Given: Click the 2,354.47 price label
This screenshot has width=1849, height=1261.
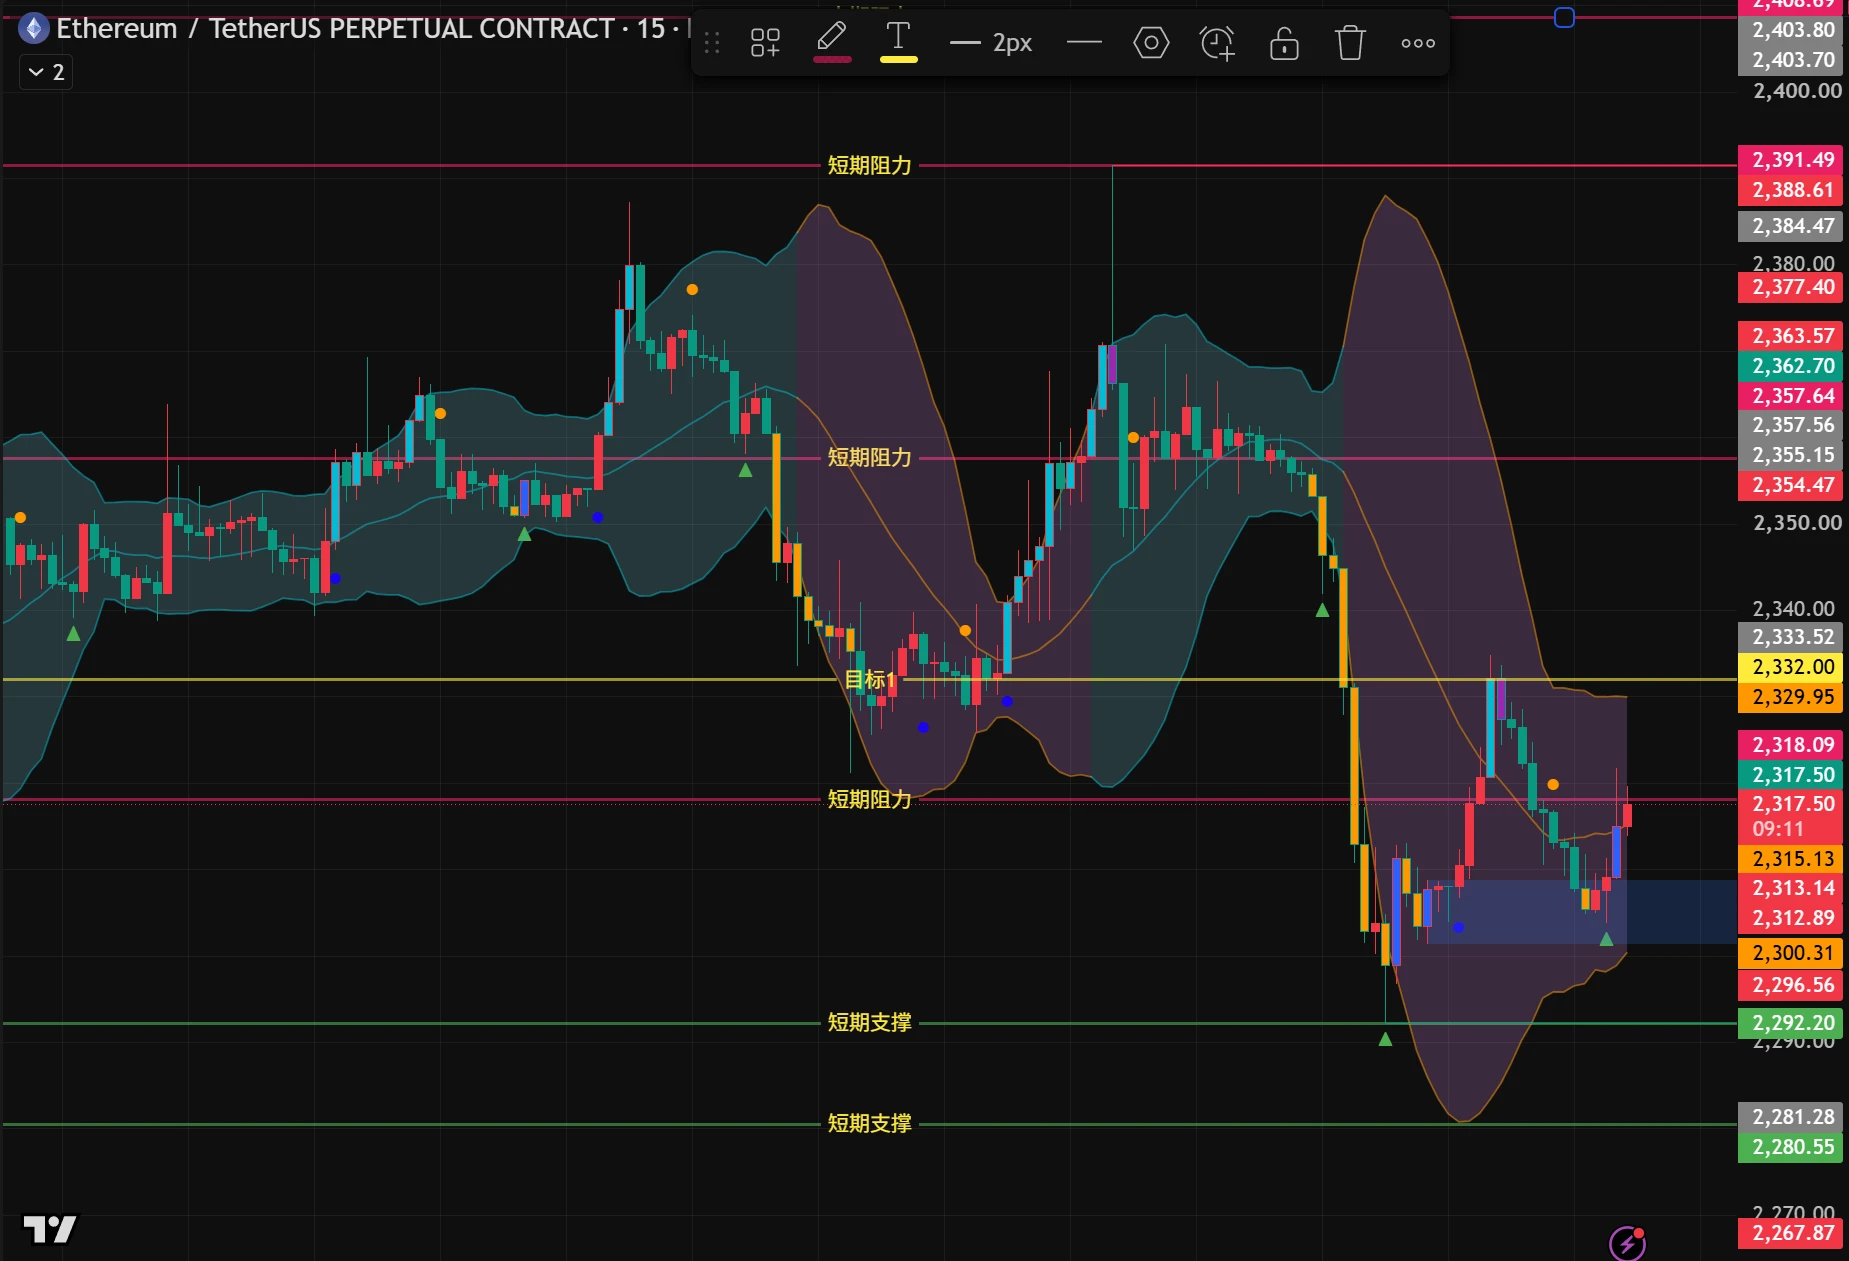Looking at the screenshot, I should click(1792, 485).
